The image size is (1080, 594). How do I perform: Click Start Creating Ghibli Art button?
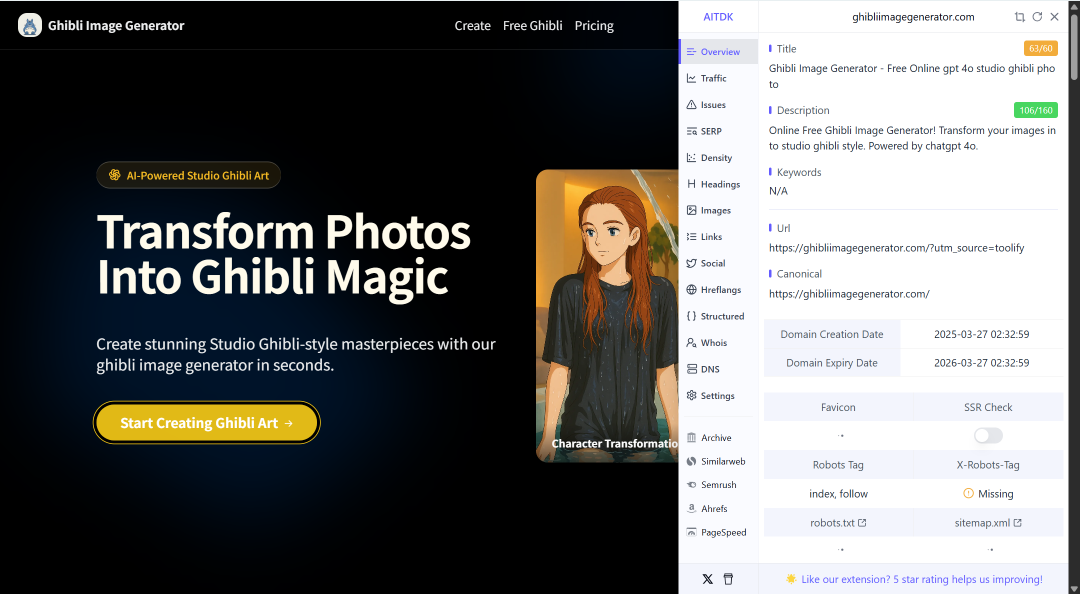pos(207,422)
